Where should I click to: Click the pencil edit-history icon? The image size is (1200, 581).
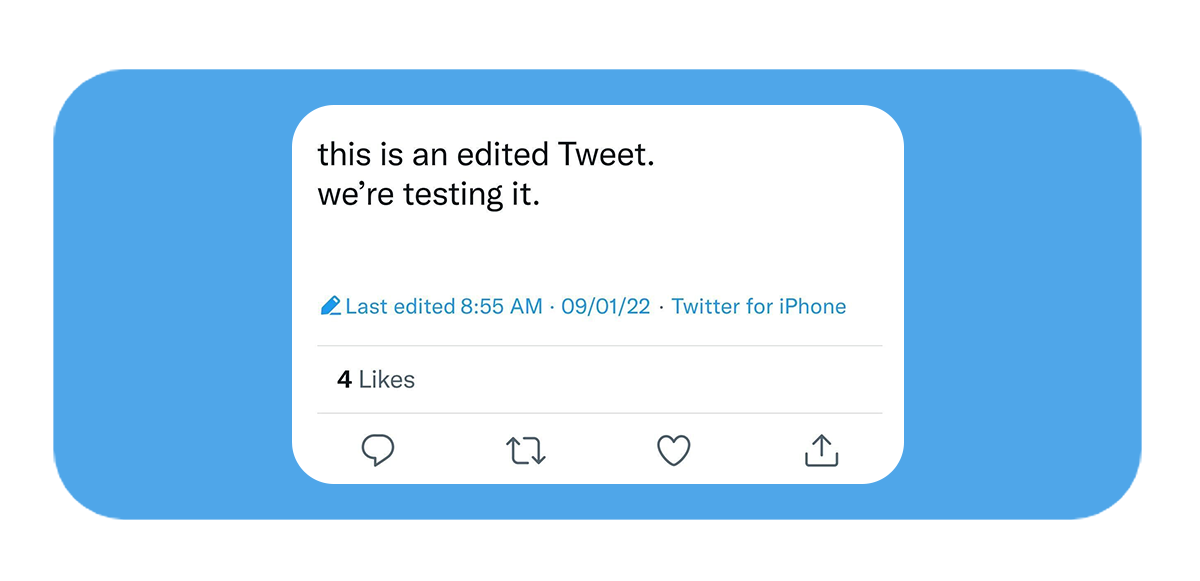click(x=330, y=306)
